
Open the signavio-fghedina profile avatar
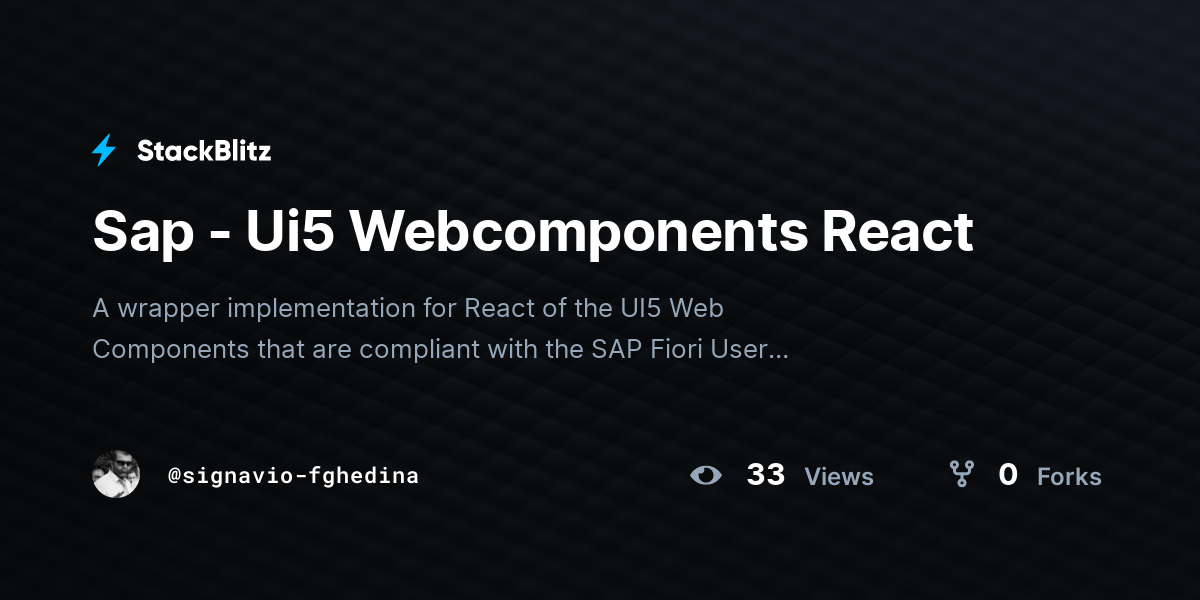(116, 474)
